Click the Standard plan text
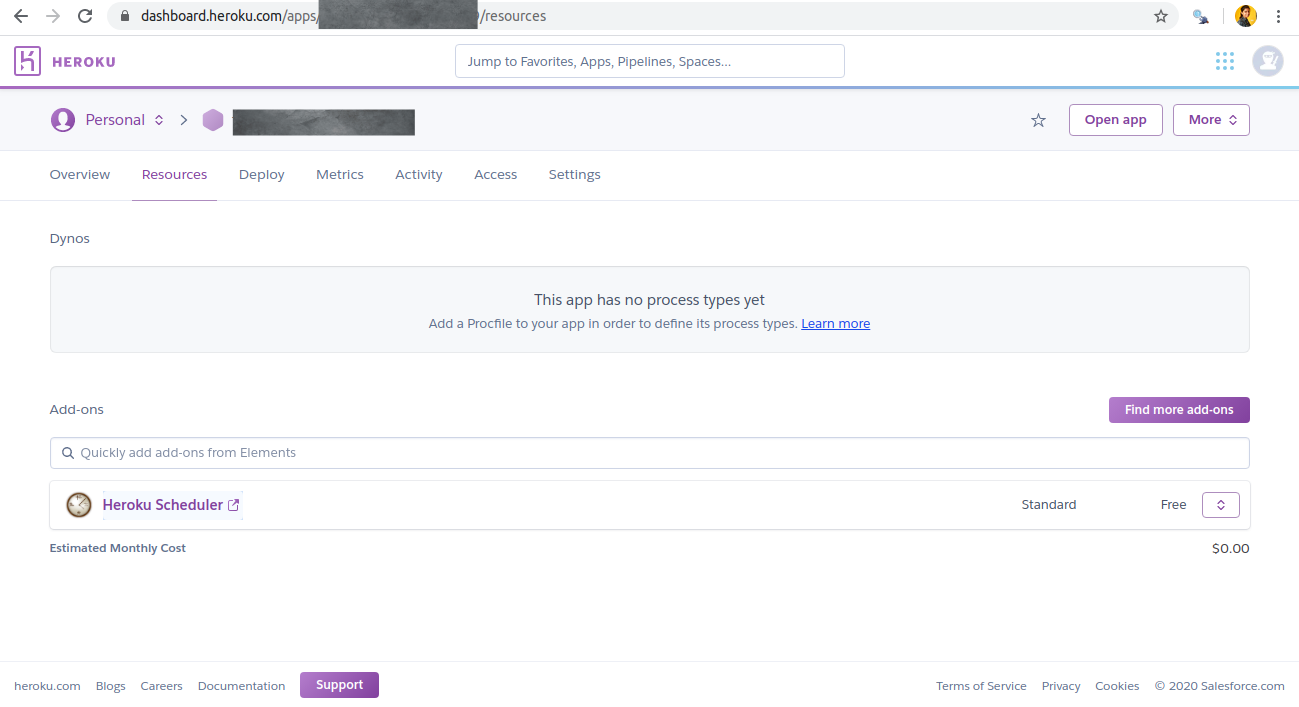 1049,505
